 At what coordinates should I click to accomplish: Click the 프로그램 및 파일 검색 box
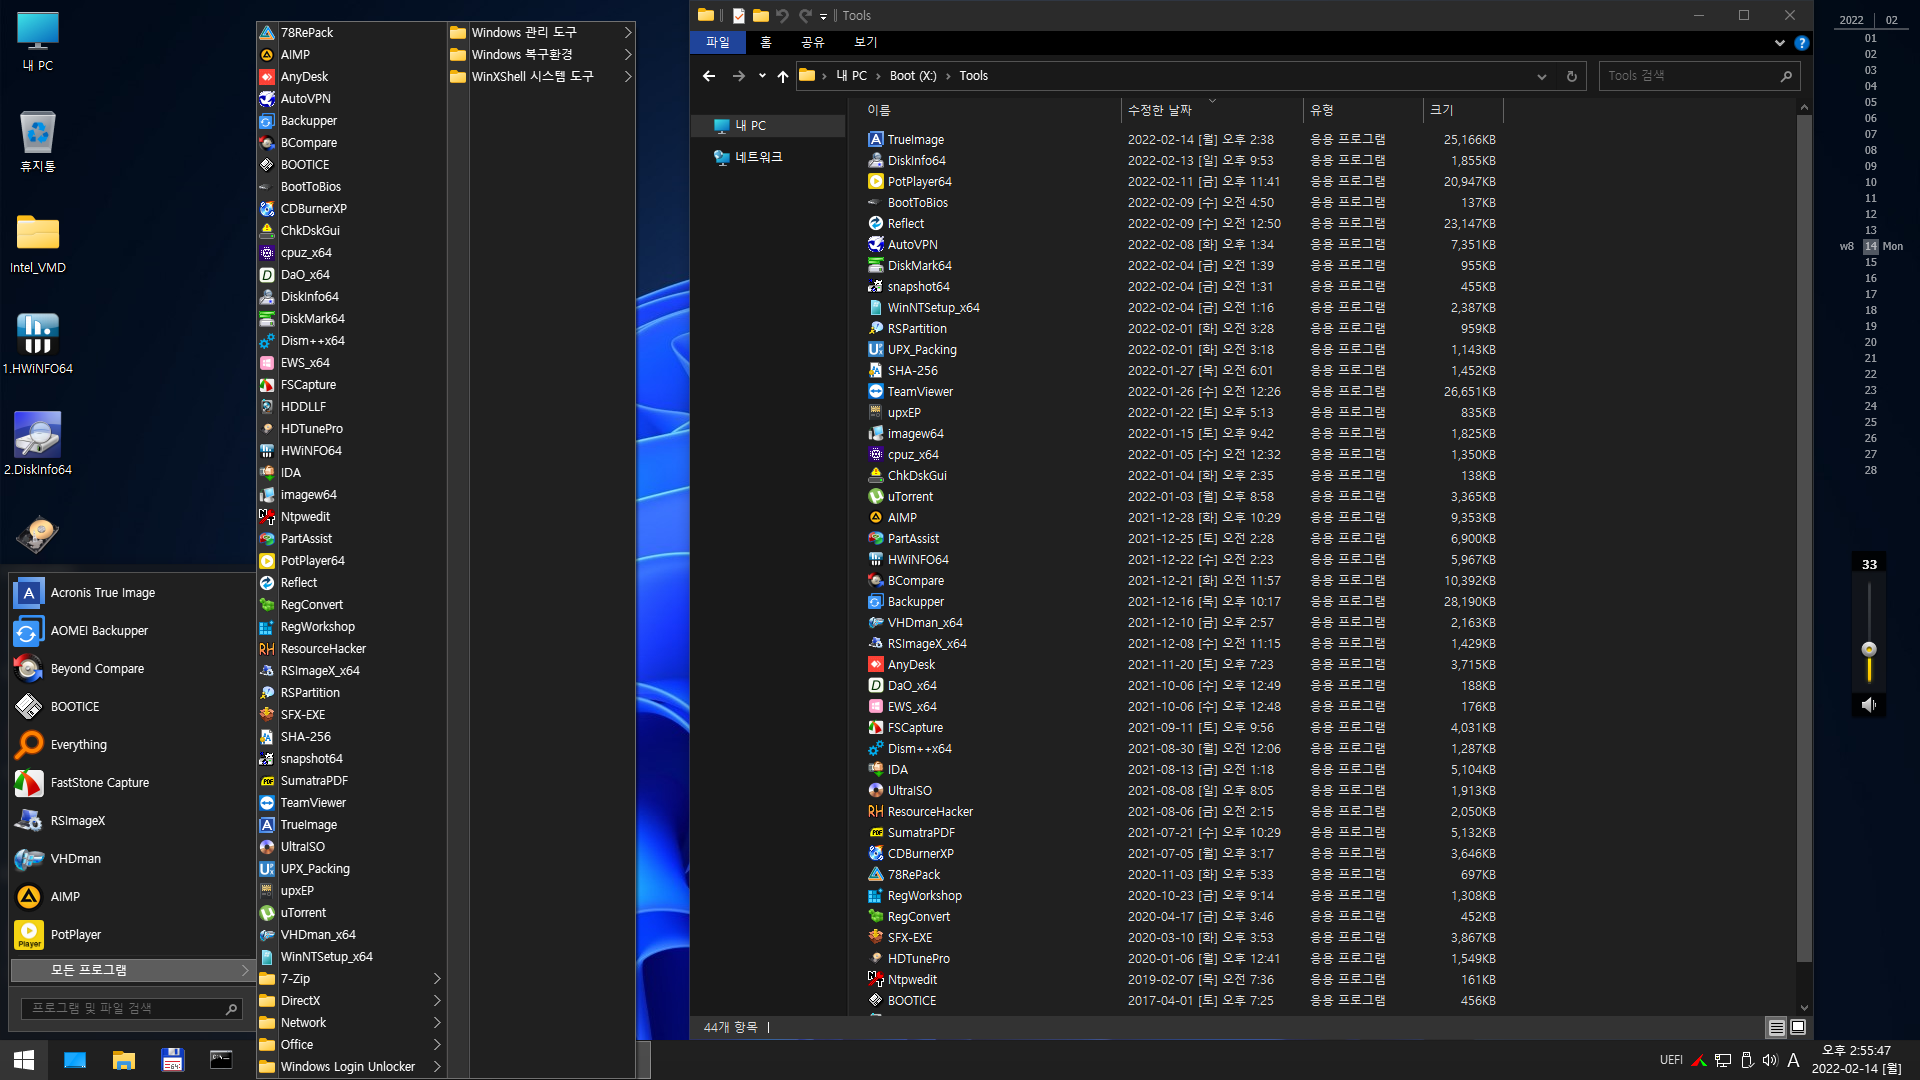coord(130,1009)
